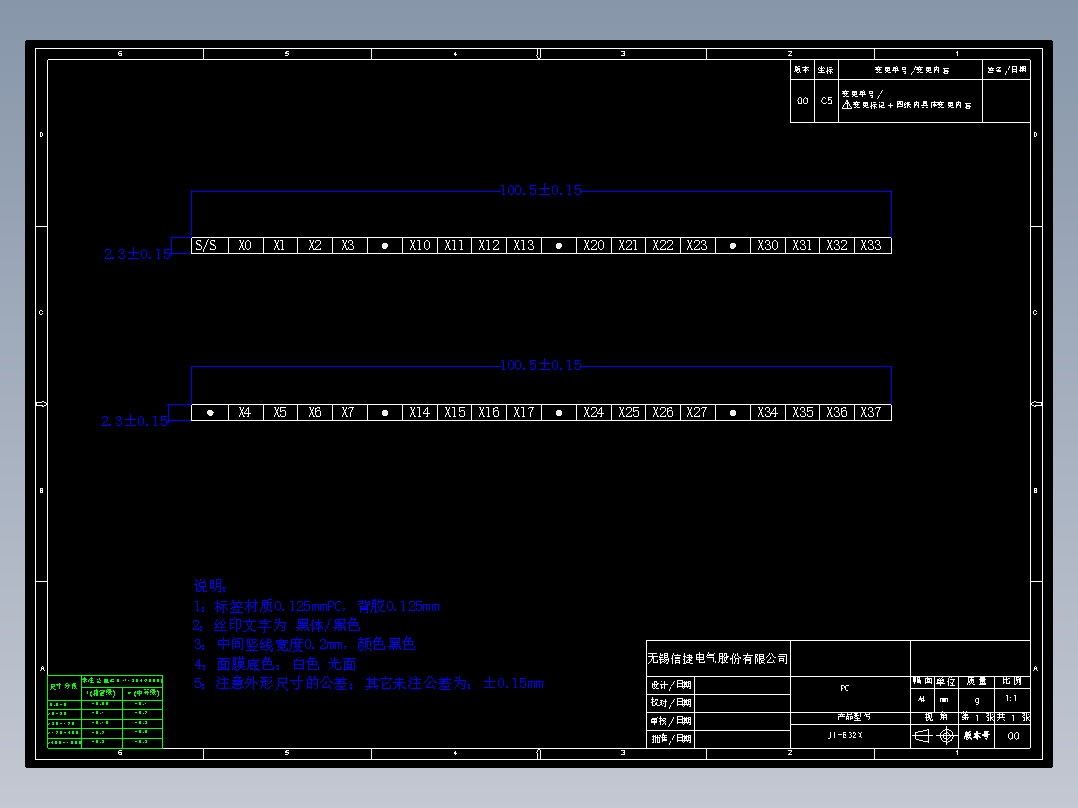
Task: Select the X7 label cell
Action: 350,413
